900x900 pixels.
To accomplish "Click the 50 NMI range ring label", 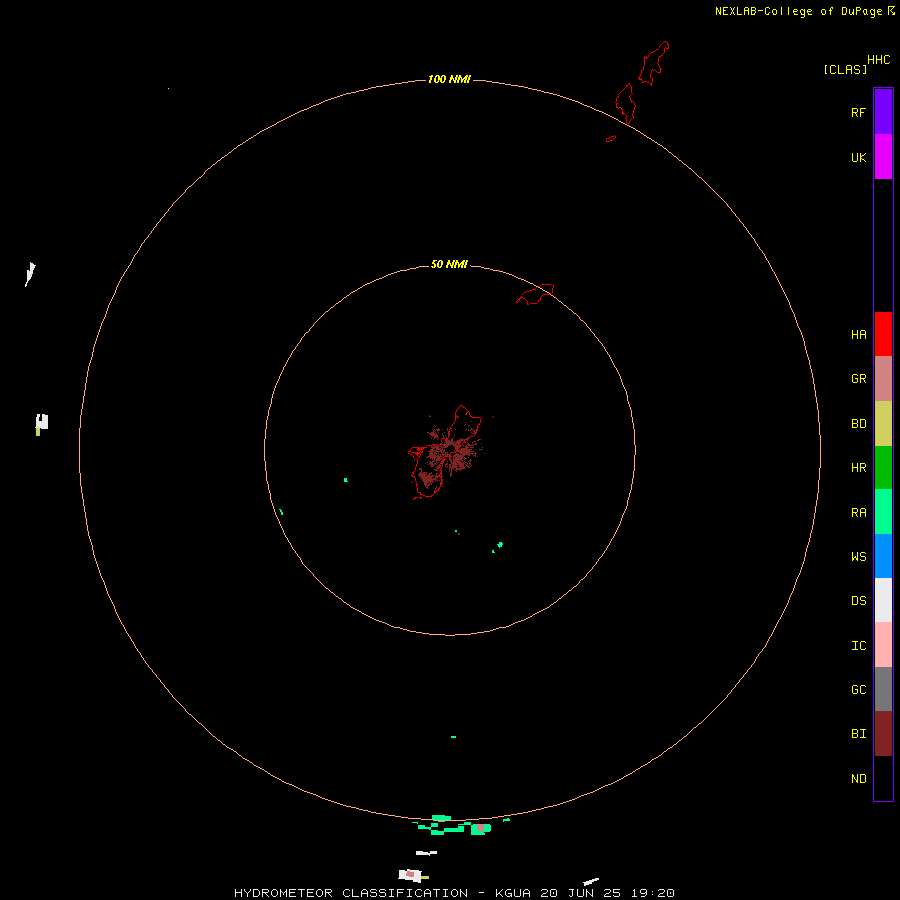I will tap(449, 264).
